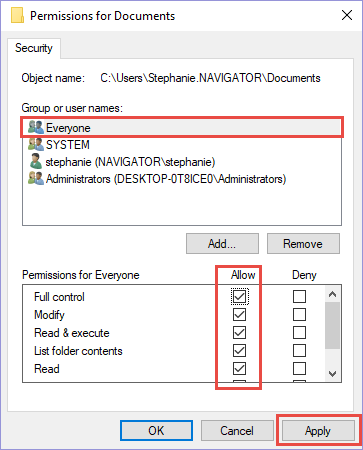Screen dimensions: 363x450
Task: Check Deny for List folder contents
Action: [299, 350]
